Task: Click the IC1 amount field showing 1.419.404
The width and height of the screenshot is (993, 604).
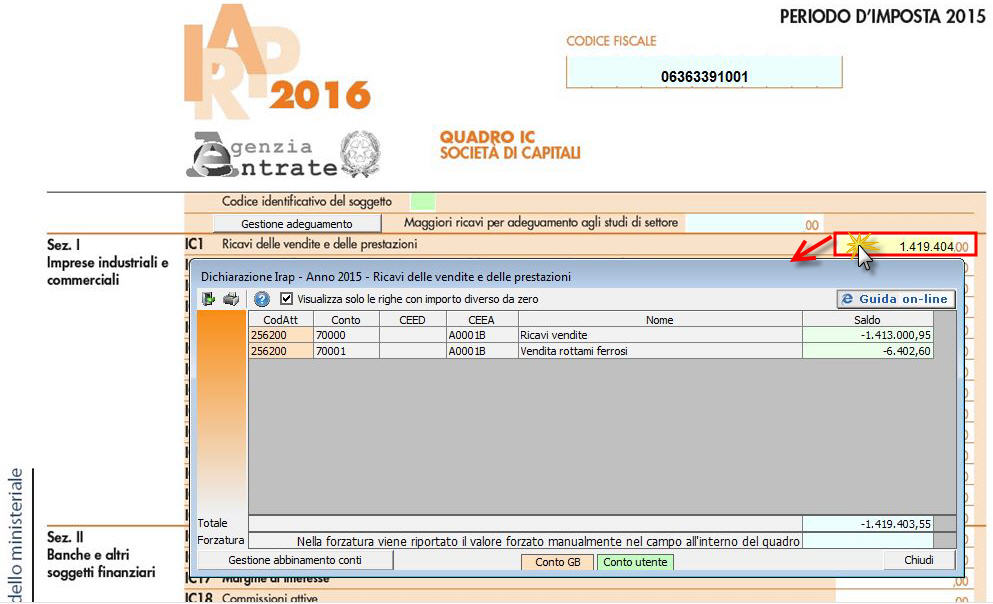Action: [x=905, y=244]
